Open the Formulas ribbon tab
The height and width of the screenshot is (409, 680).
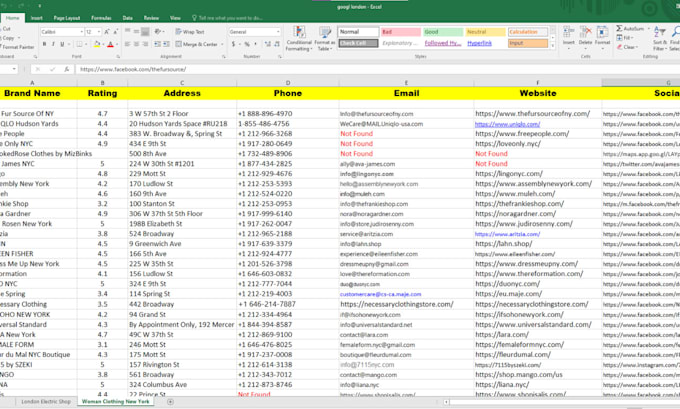[x=101, y=18]
